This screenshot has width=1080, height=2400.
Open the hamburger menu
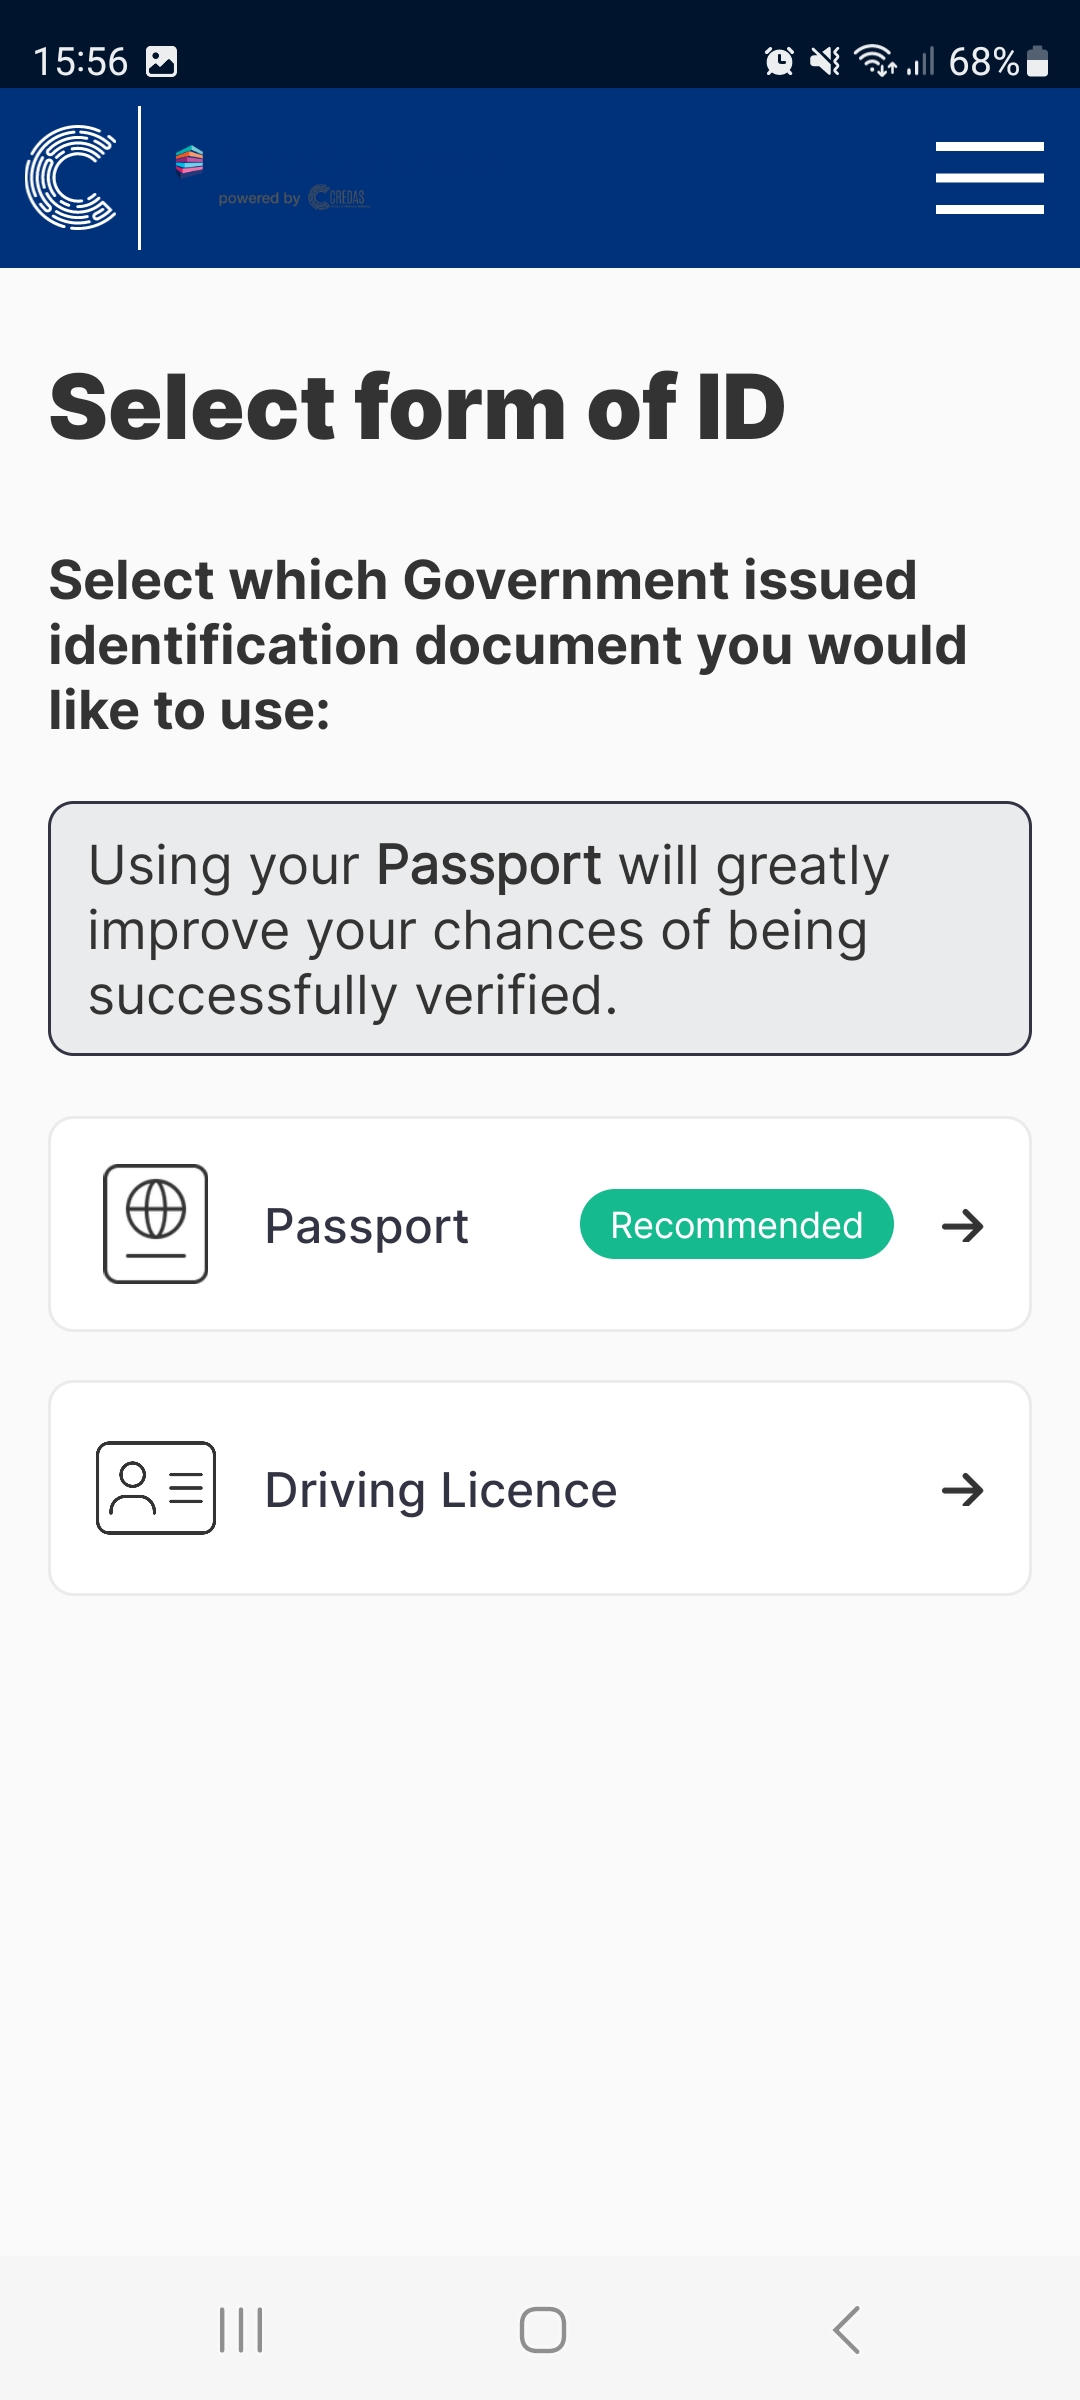(x=989, y=178)
